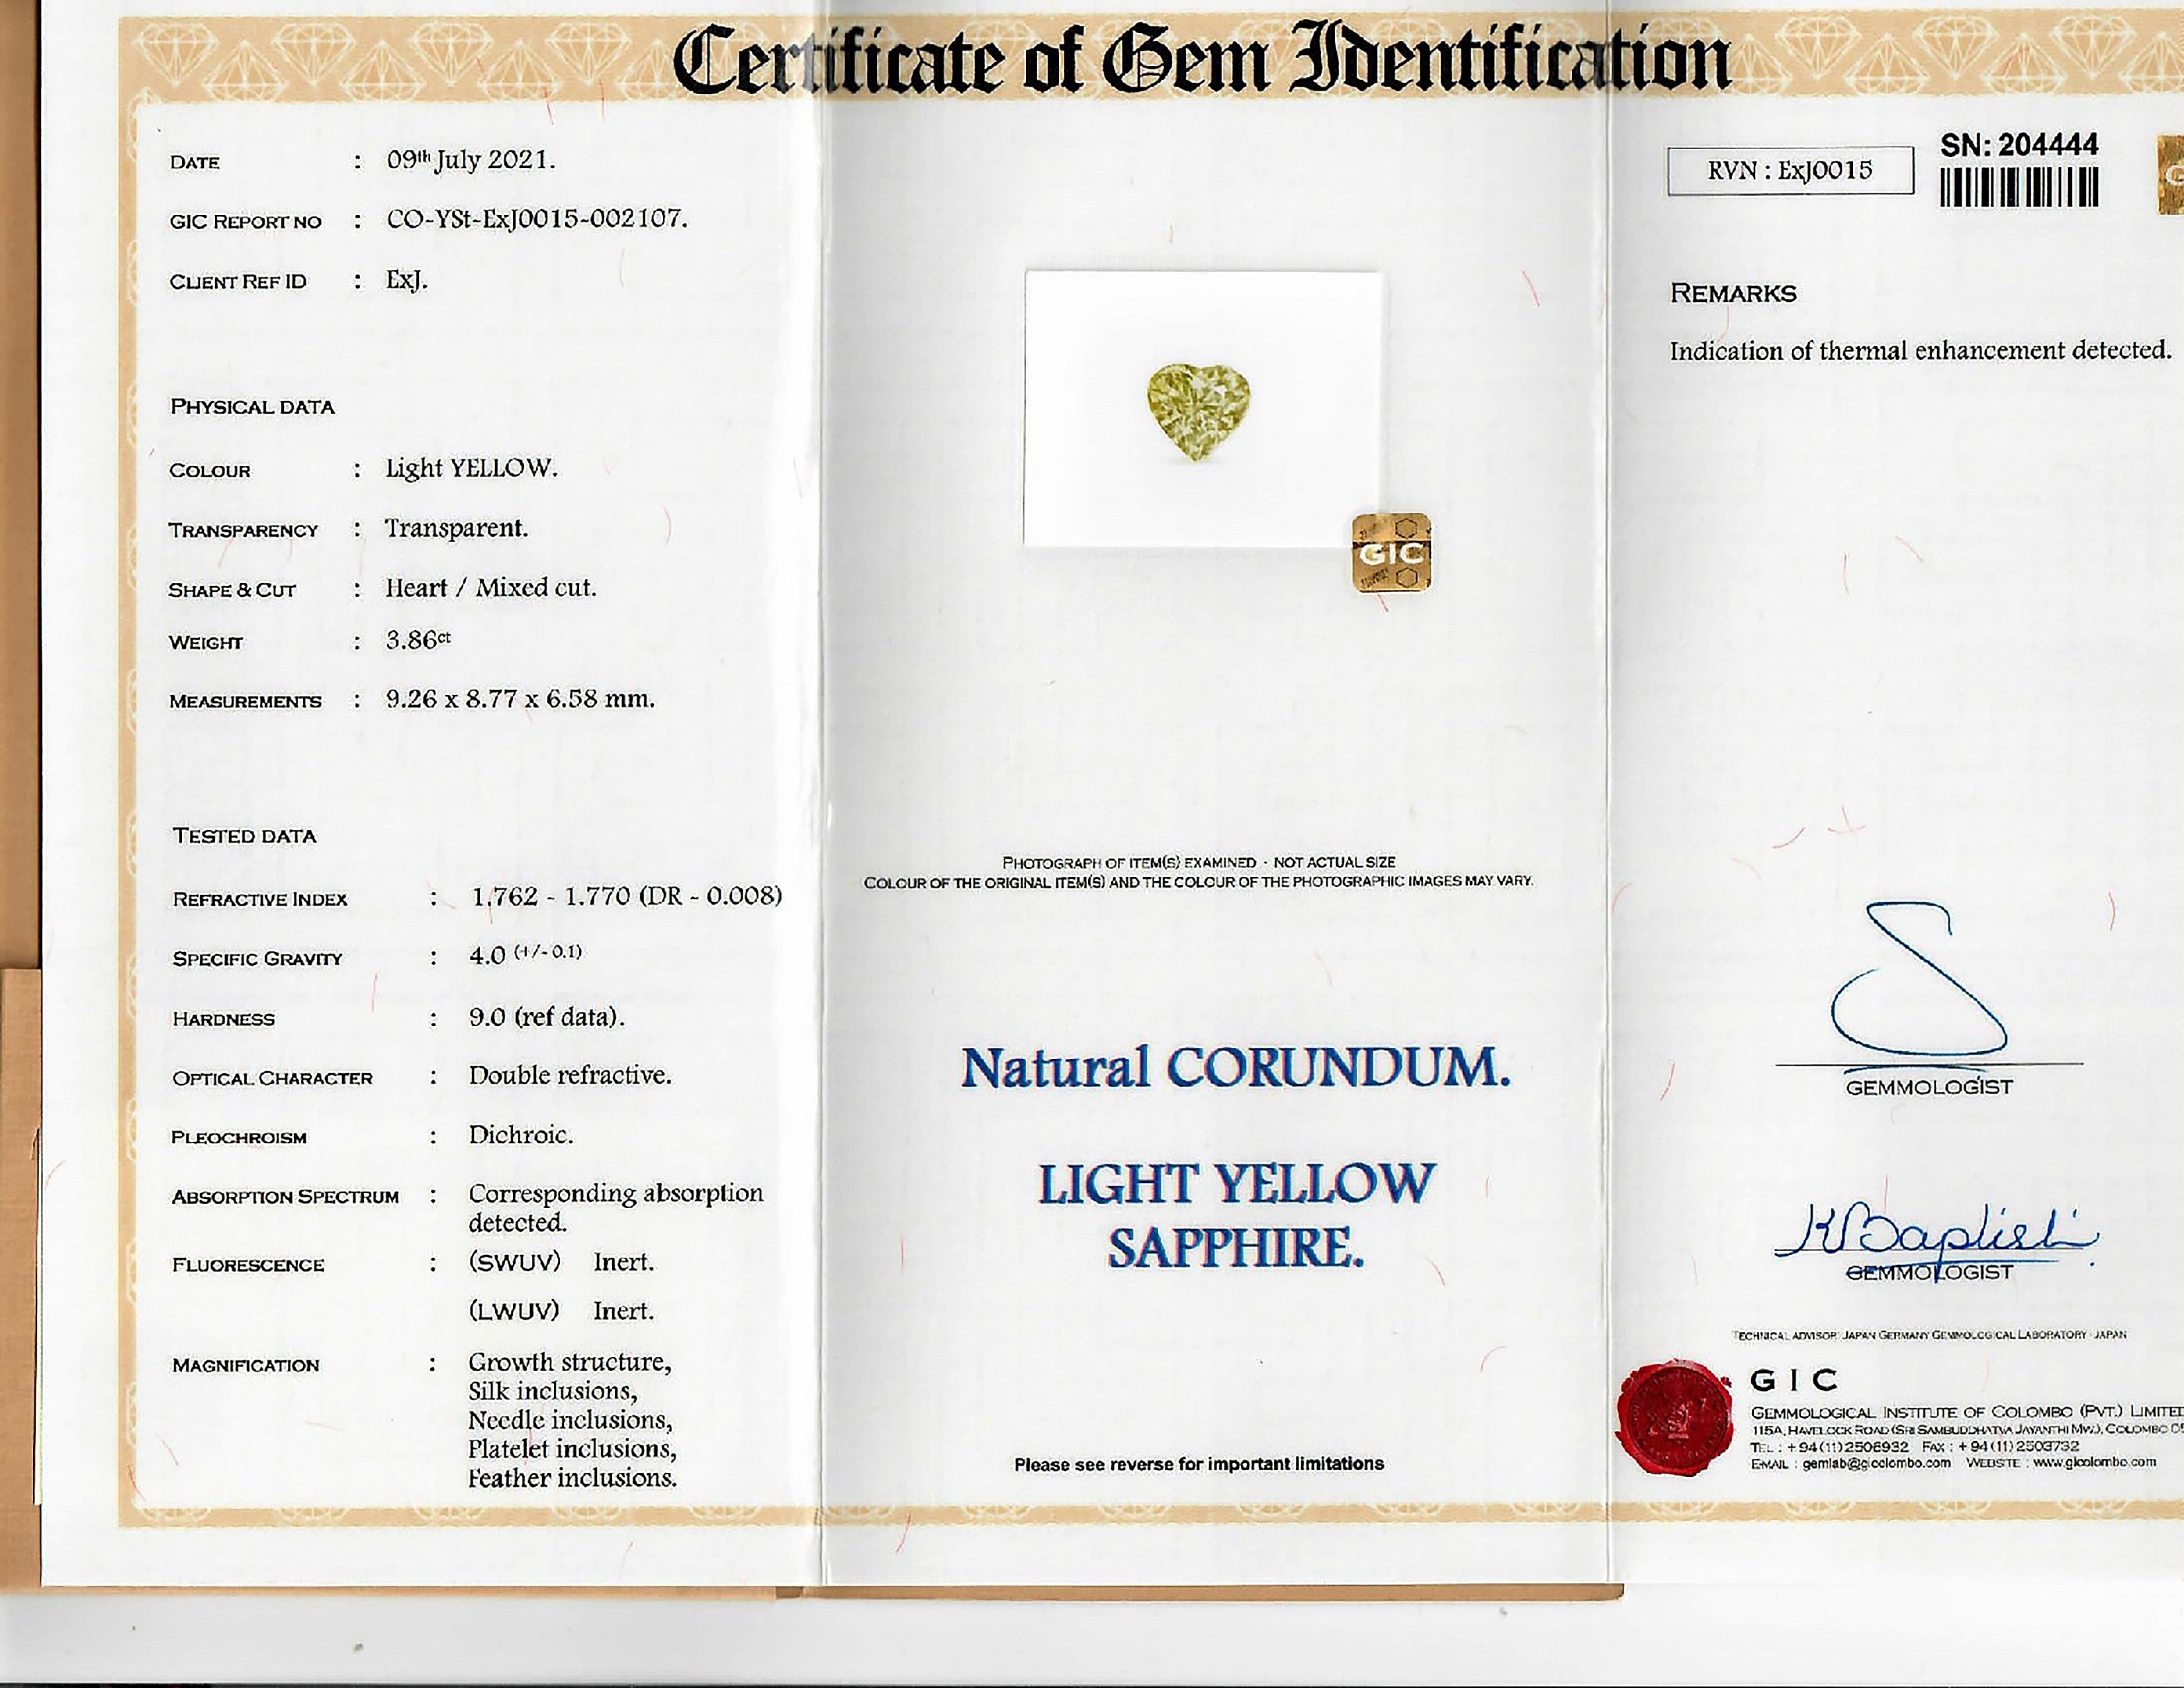2184x1688 pixels.
Task: Click the Physical Data heading
Action: [x=253, y=407]
